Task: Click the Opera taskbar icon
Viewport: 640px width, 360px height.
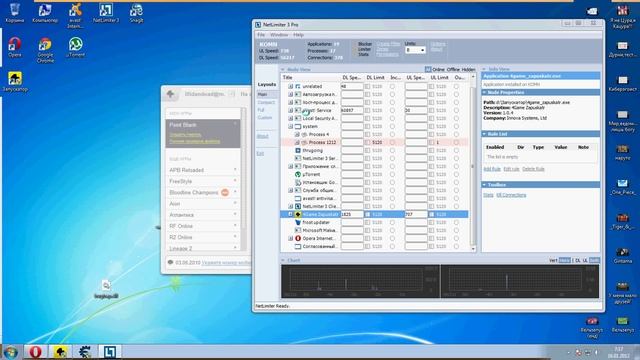Action: coord(35,352)
